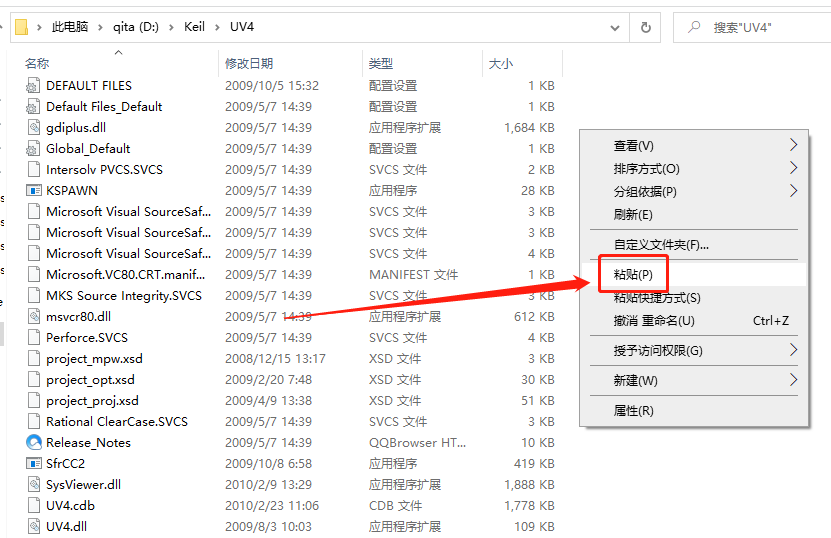Expand the chevron before 此电脑 breadcrumb
The width and height of the screenshot is (831, 538).
[39, 27]
